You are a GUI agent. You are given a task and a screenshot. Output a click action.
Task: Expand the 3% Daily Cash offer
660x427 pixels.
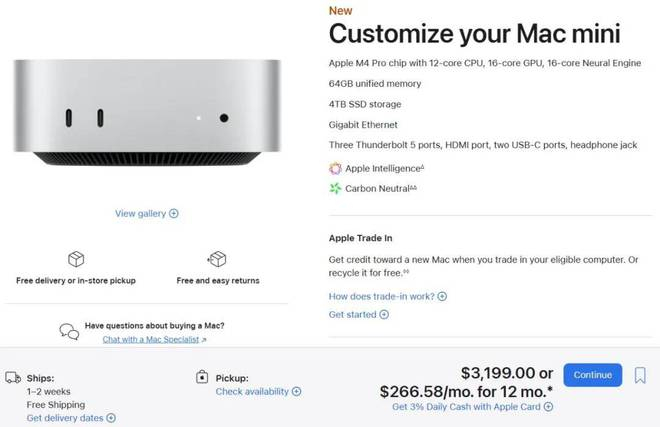472,407
